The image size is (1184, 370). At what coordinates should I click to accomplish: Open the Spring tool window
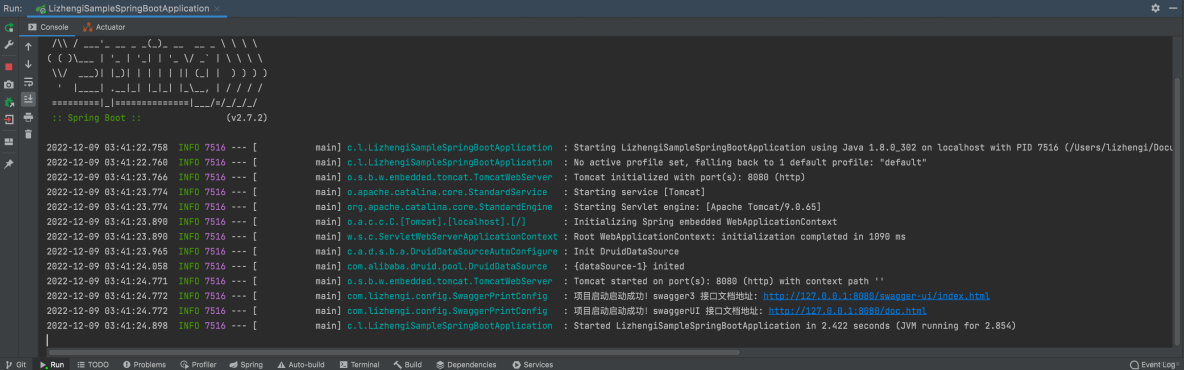(245, 364)
